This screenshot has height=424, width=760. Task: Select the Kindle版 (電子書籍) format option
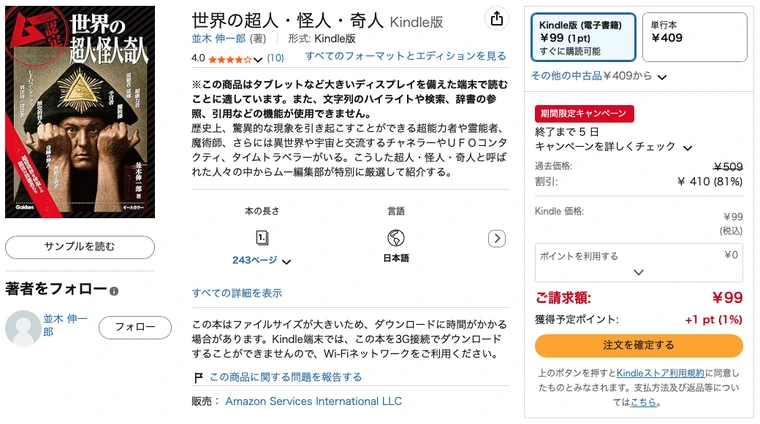click(x=583, y=37)
